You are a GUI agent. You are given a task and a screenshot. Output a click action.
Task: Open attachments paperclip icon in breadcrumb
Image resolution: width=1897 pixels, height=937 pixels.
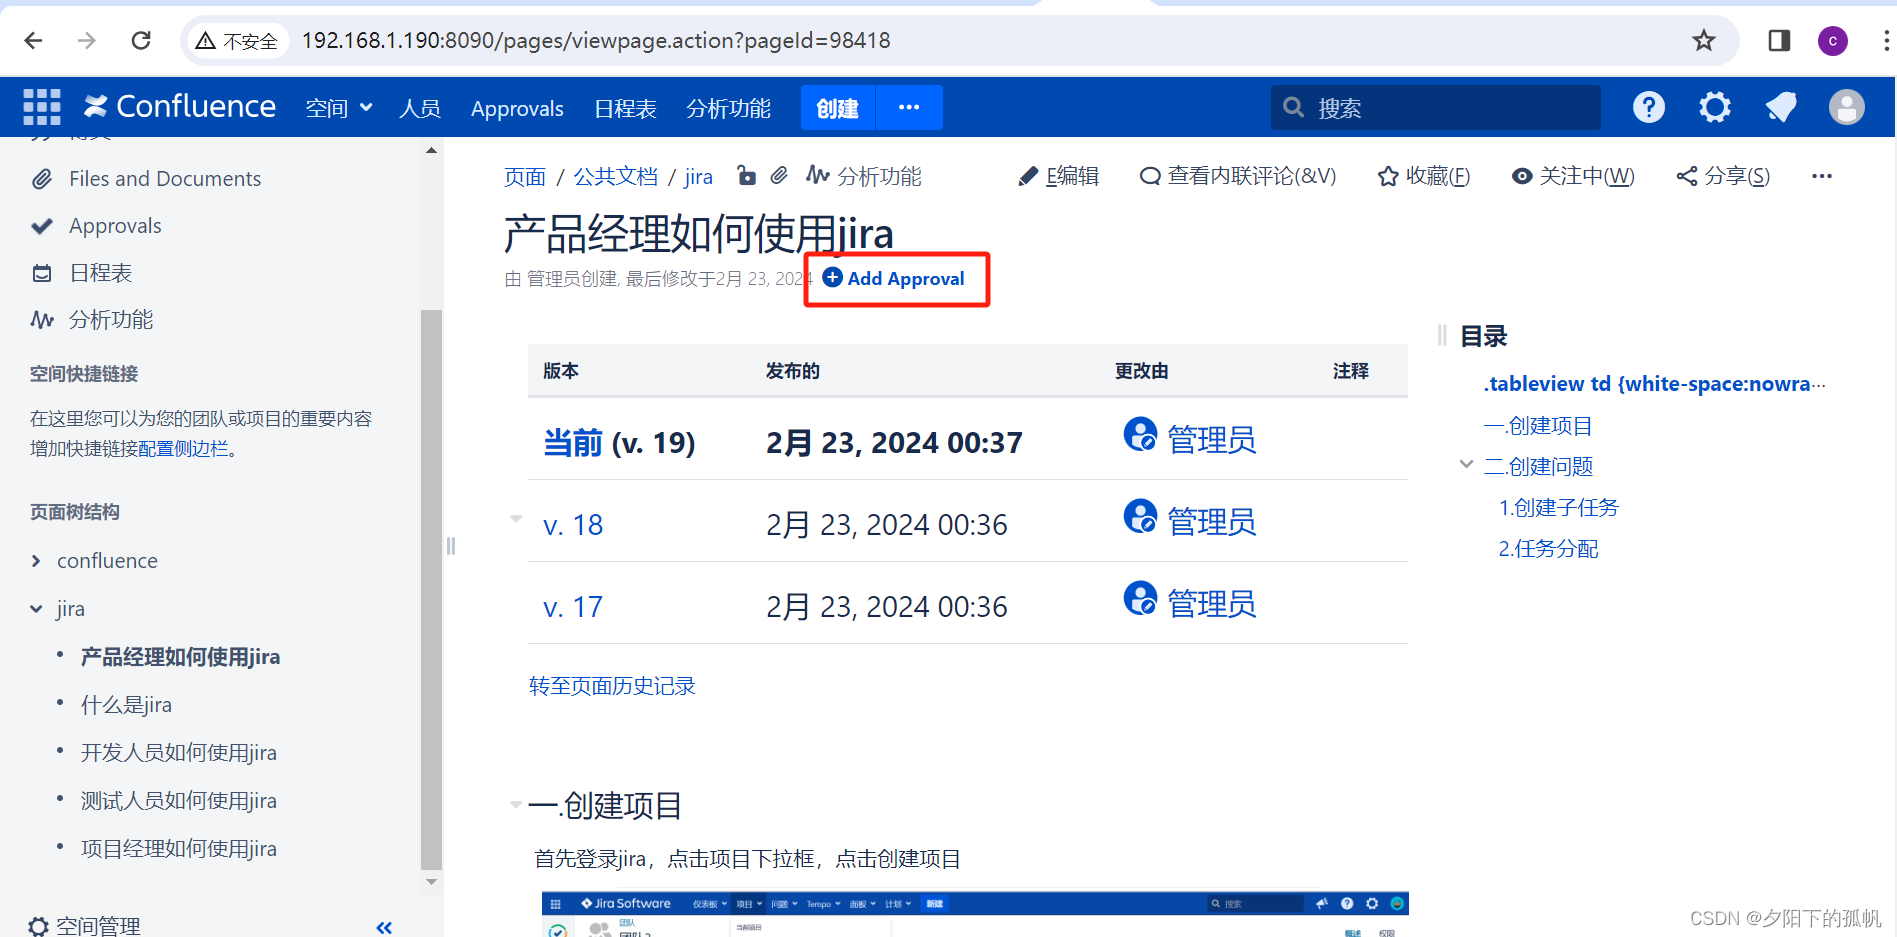click(x=779, y=175)
